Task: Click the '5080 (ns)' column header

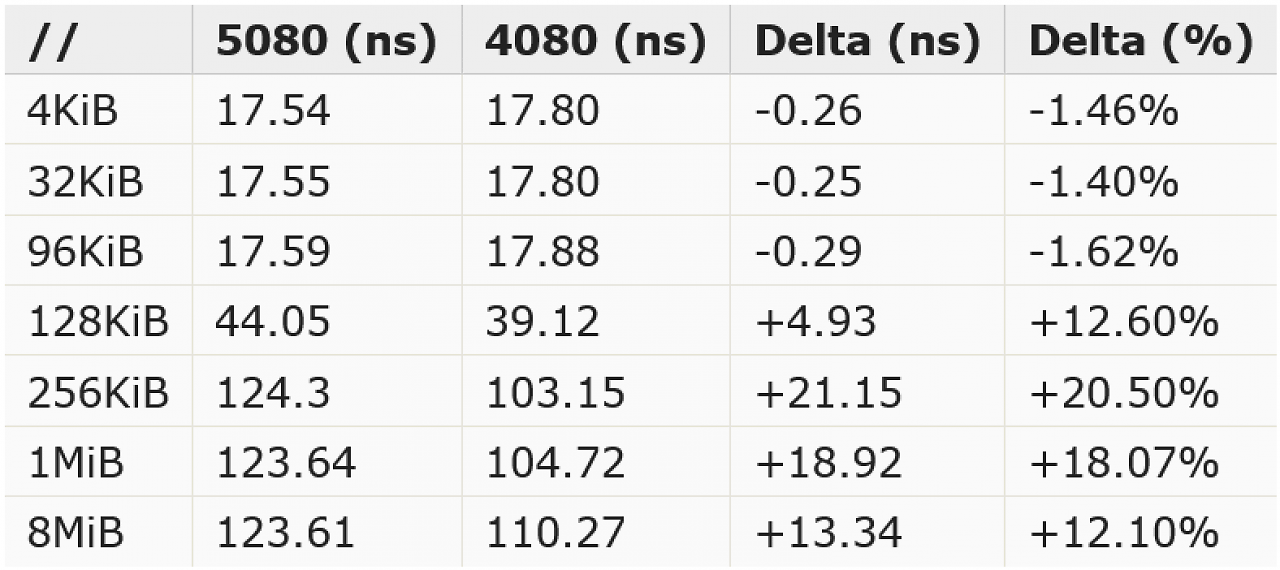Action: 326,41
